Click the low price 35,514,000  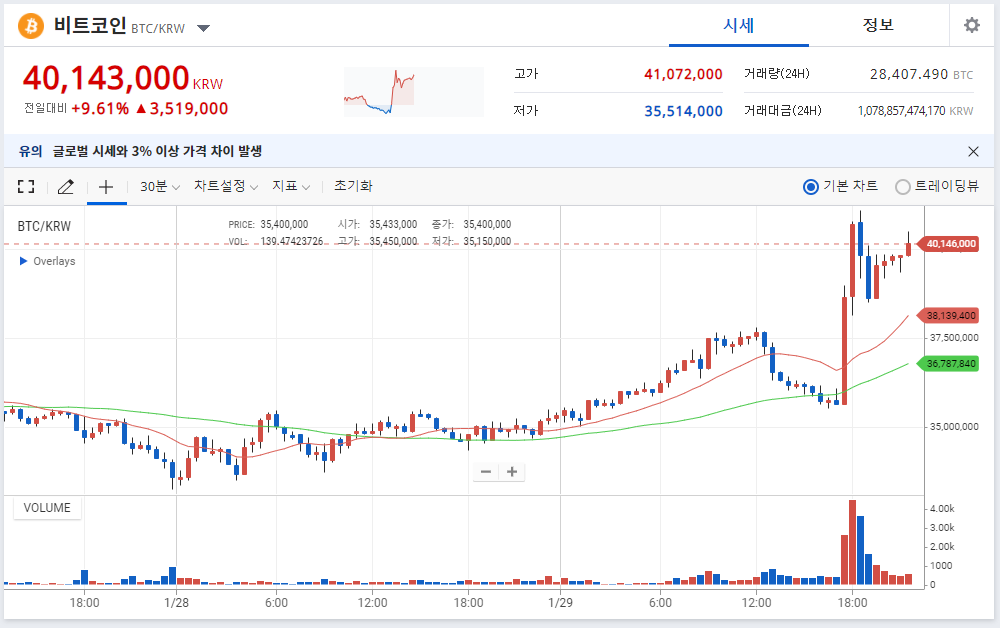pos(683,111)
